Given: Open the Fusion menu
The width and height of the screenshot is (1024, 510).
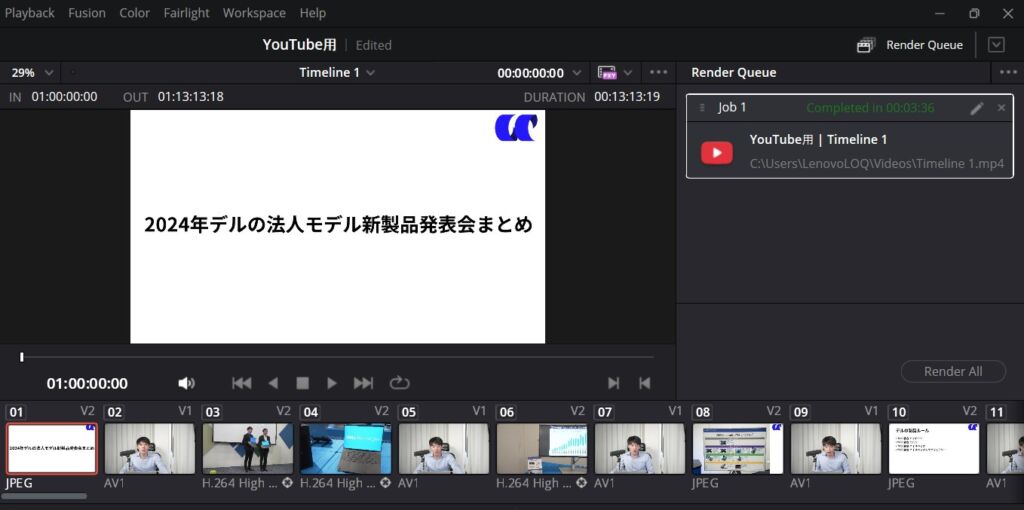Looking at the screenshot, I should point(87,13).
